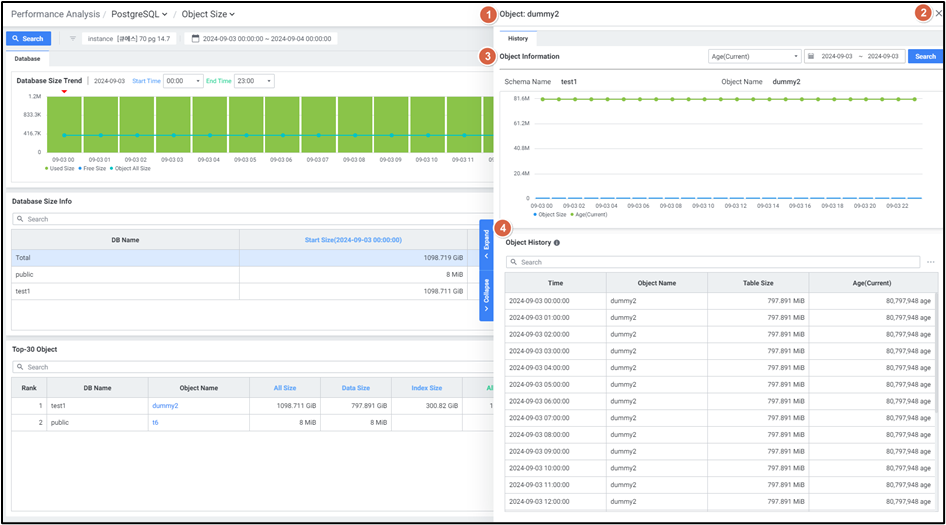The height and width of the screenshot is (525, 946).
Task: Click the Object History search field
Action: 712,262
